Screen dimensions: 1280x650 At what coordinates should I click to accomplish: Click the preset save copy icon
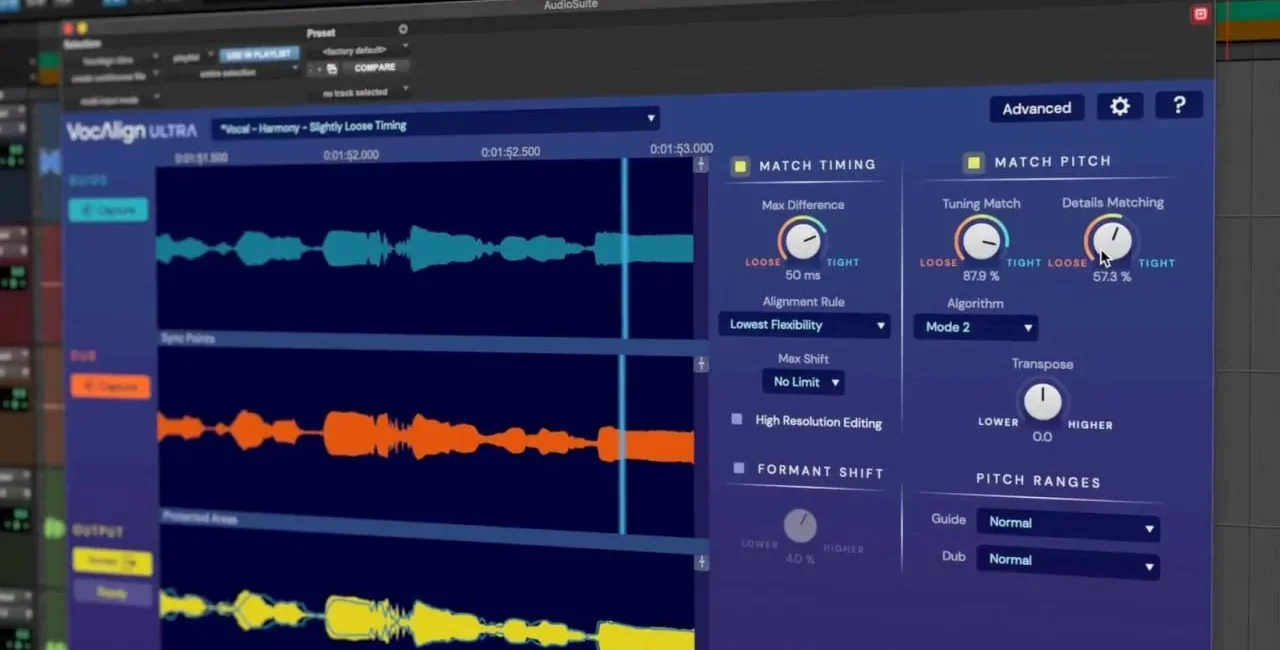click(x=331, y=69)
